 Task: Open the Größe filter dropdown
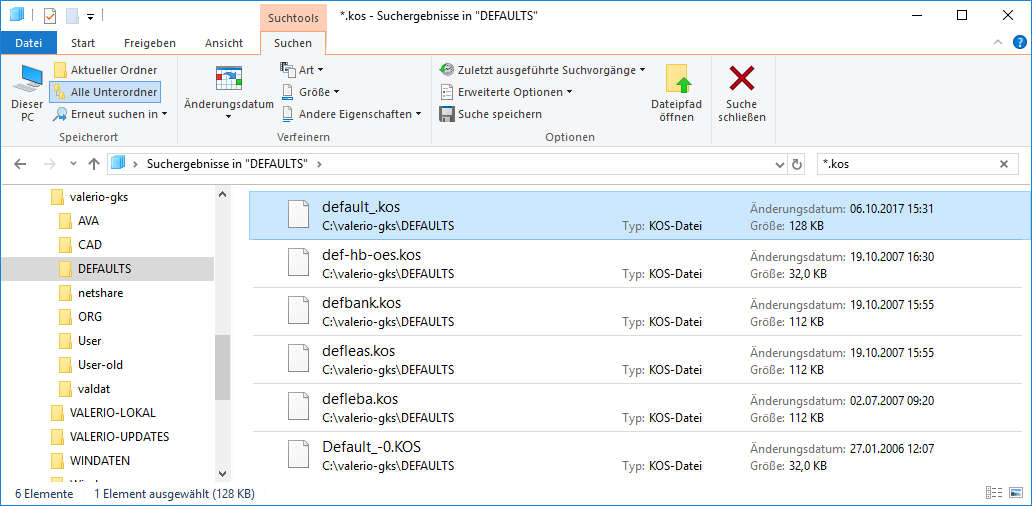pyautogui.click(x=310, y=92)
